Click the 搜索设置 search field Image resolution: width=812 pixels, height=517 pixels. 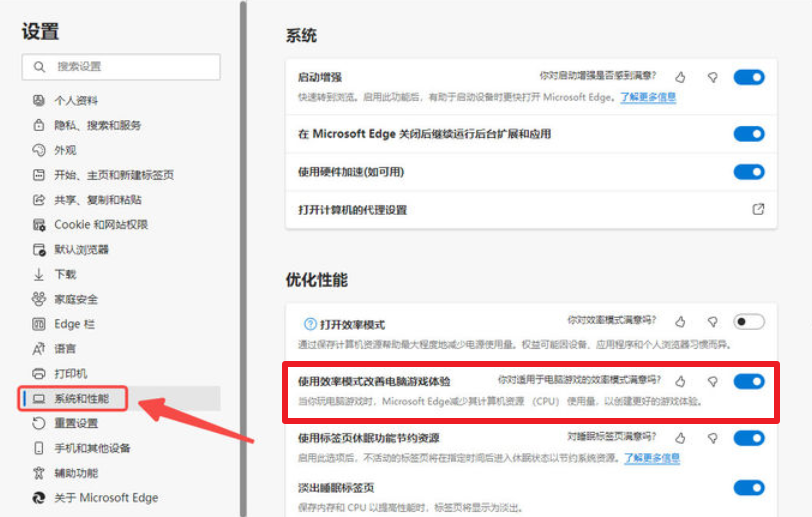click(x=121, y=67)
